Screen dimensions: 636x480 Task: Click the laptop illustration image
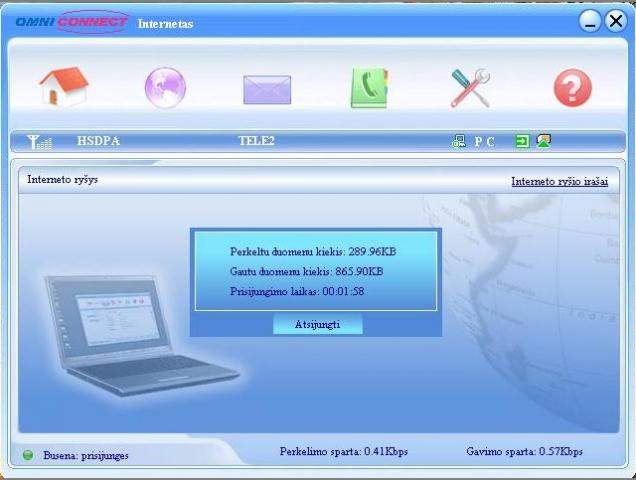tap(130, 335)
